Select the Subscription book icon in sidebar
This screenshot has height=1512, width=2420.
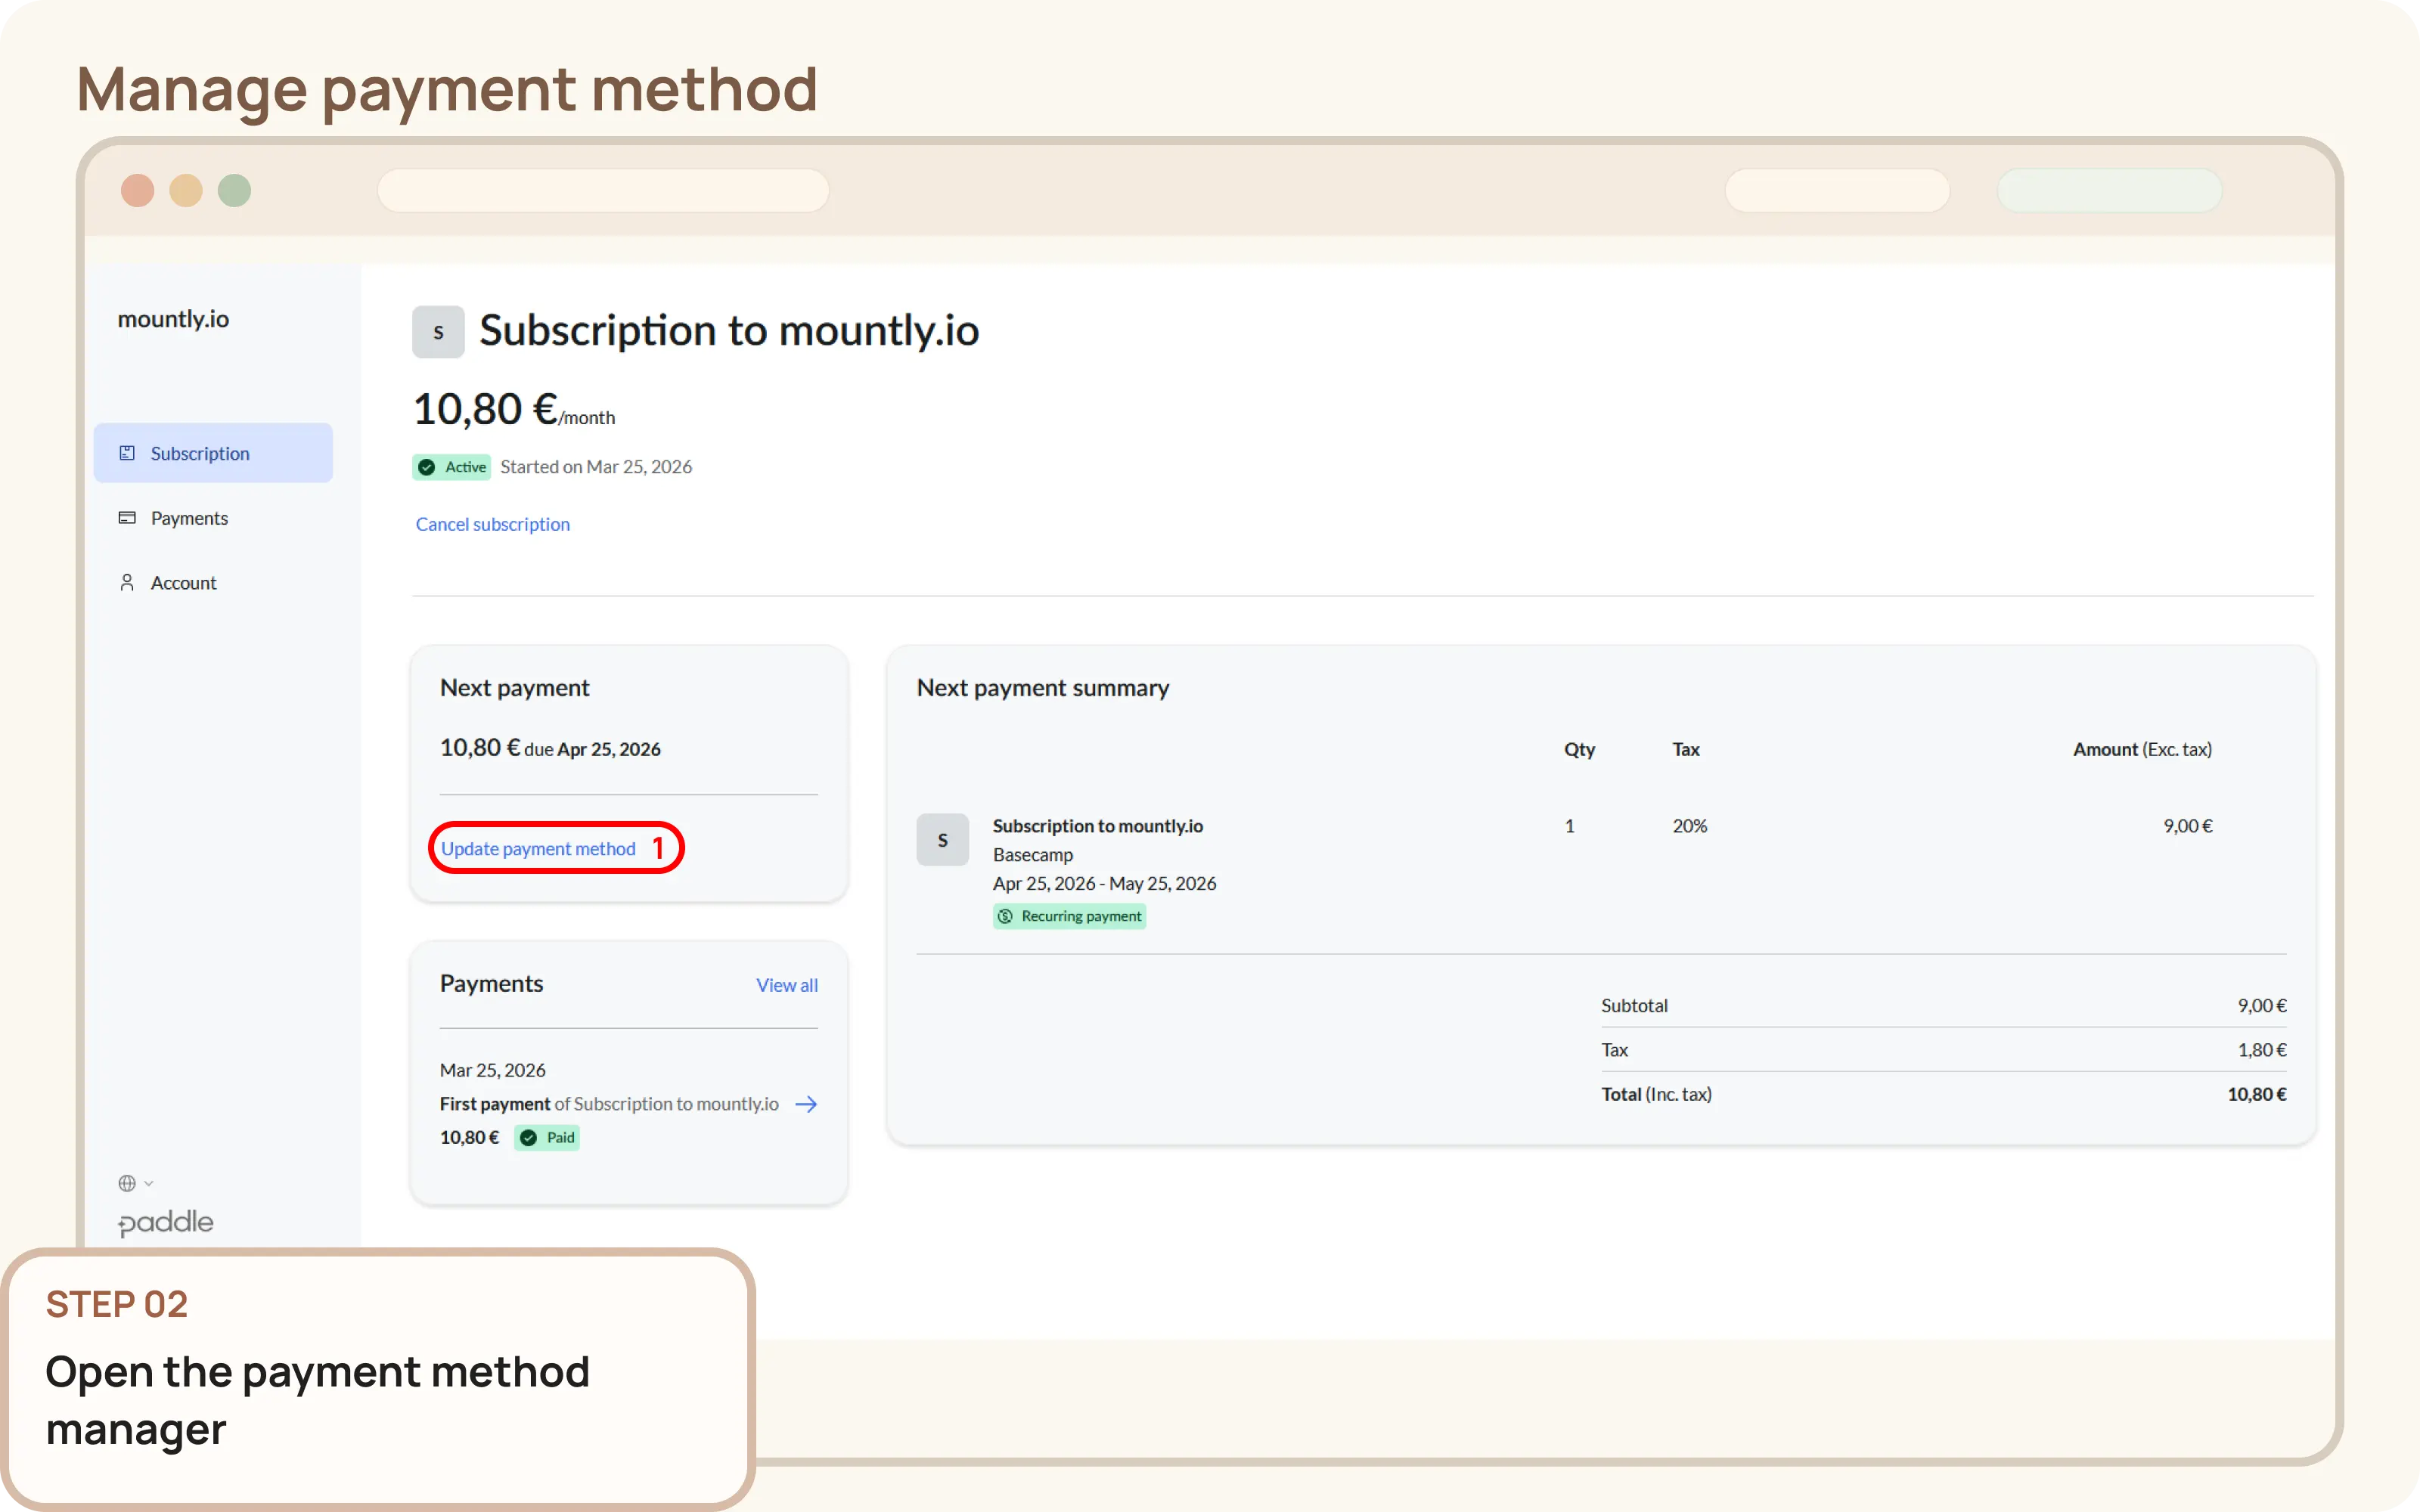pos(127,452)
